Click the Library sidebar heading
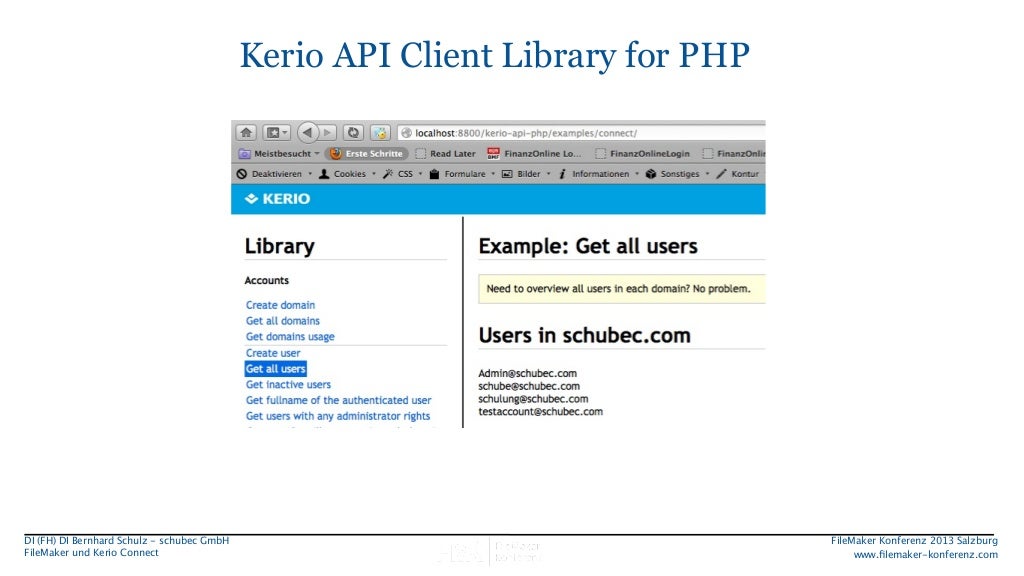Image resolution: width=1024 pixels, height=576 pixels. tap(280, 246)
